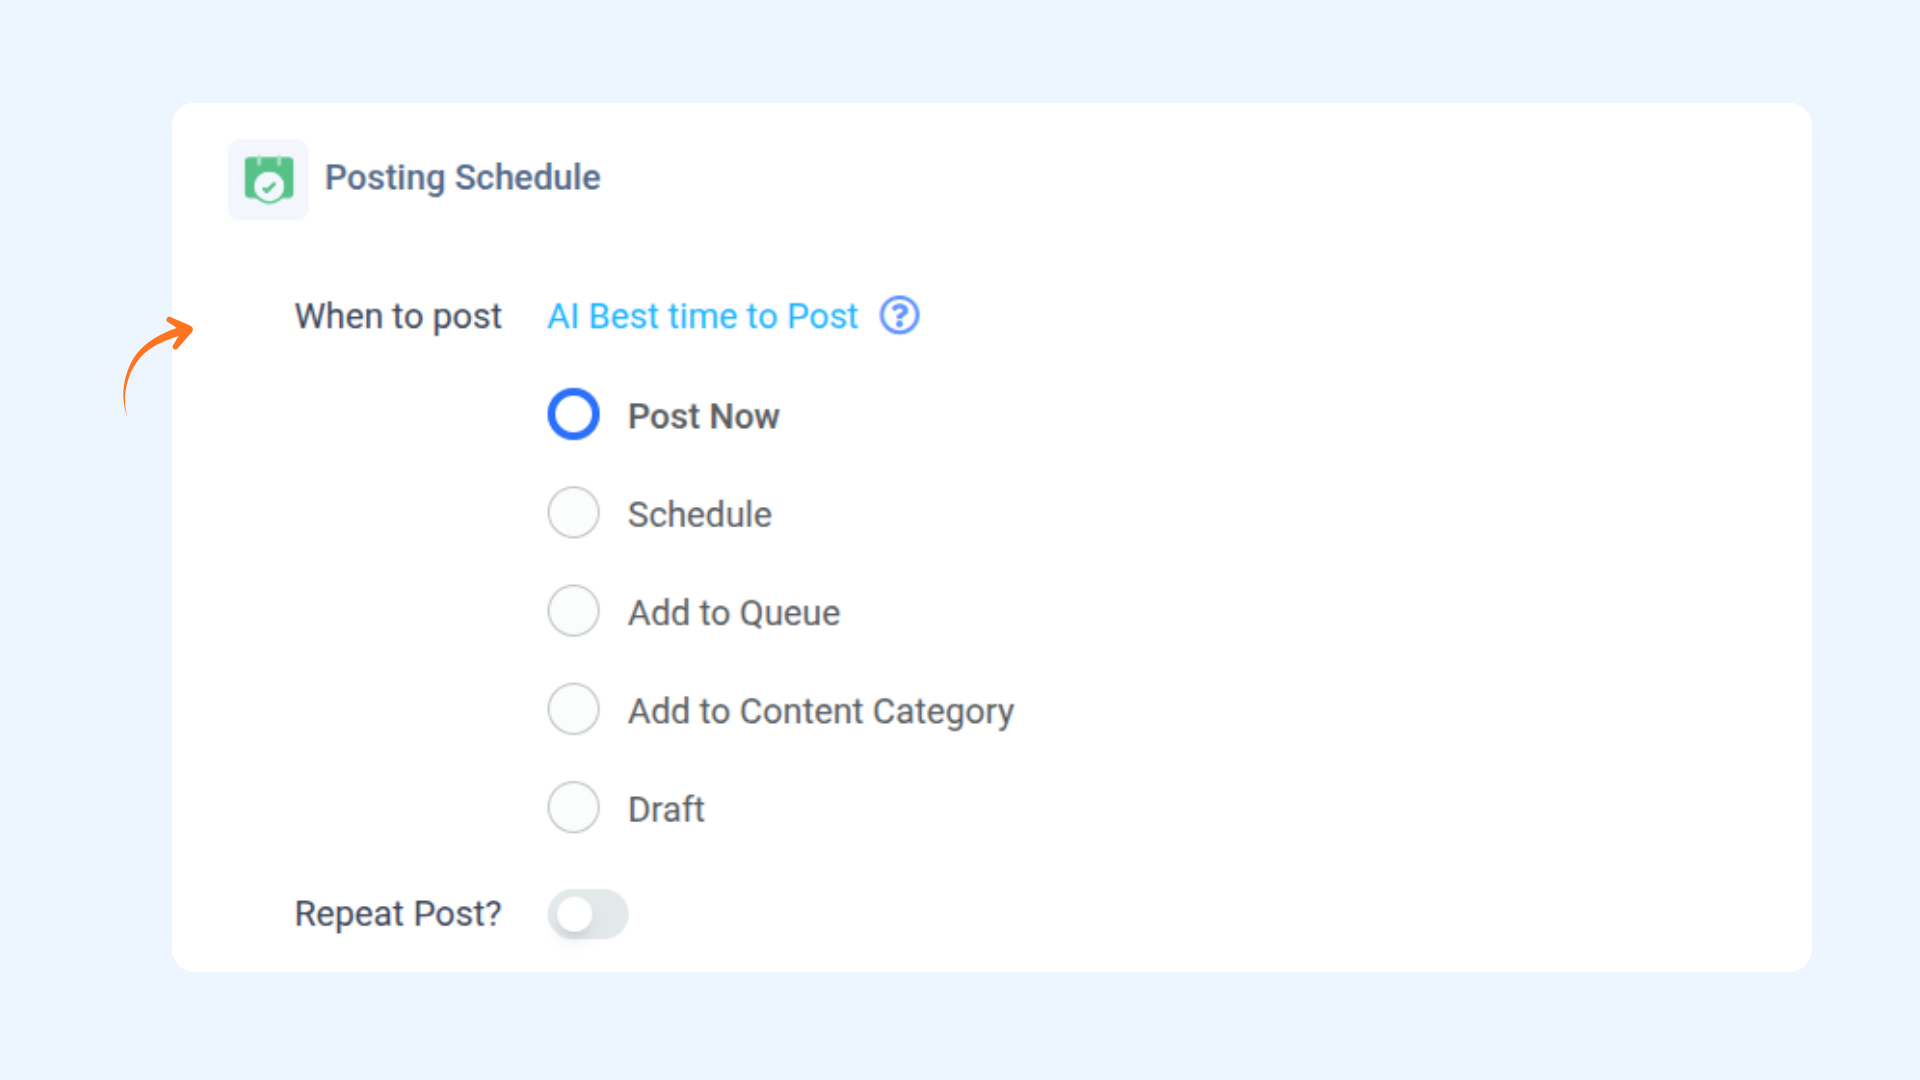Click the When to post label
Image resolution: width=1920 pixels, height=1080 pixels.
tap(397, 316)
